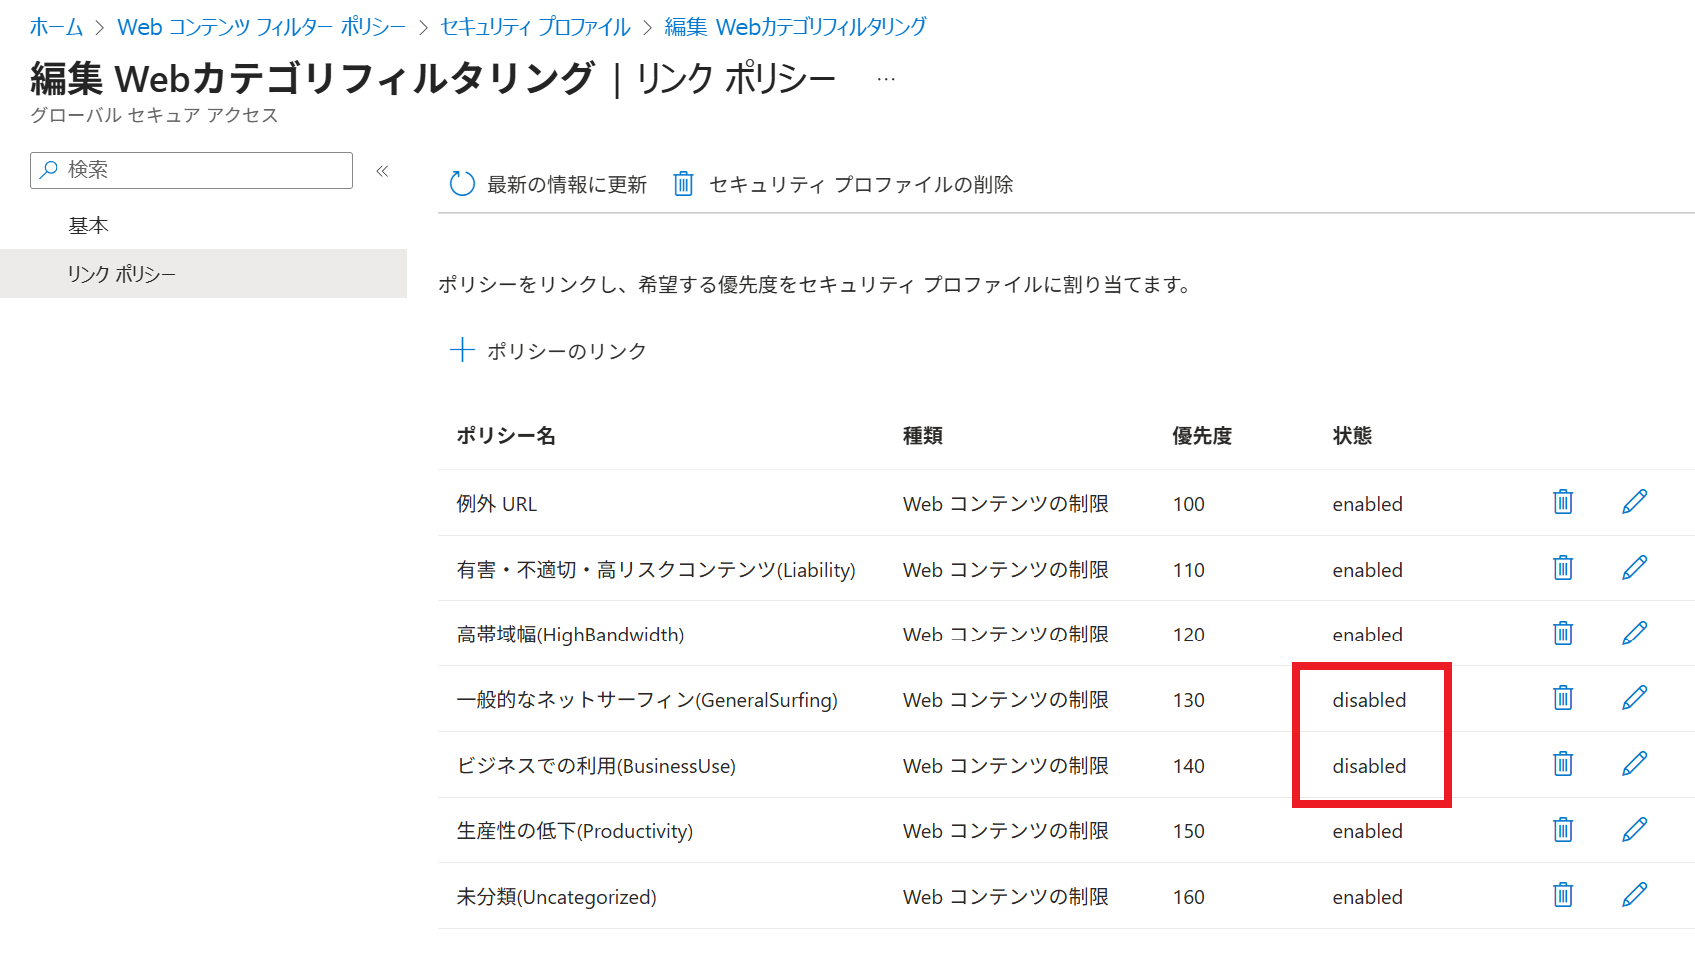Screen dimensions: 1695x964
Task: Click セキュリティ プロファイルの削除 label
Action: [x=861, y=185]
